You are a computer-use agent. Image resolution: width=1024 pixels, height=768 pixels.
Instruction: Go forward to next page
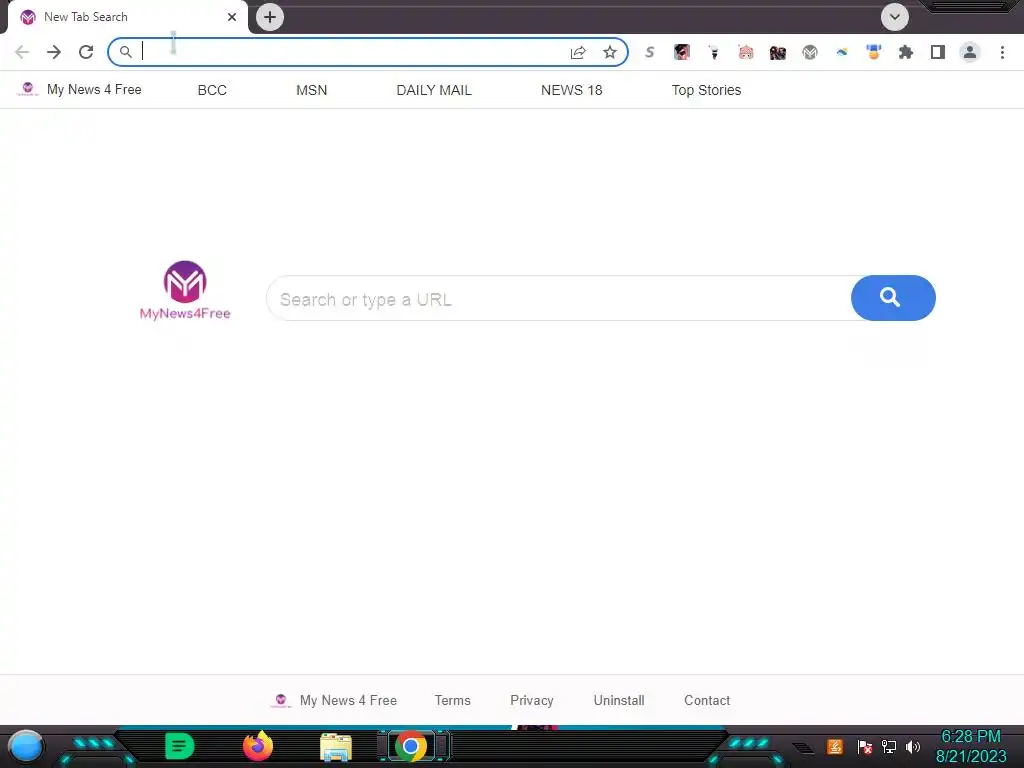[54, 52]
